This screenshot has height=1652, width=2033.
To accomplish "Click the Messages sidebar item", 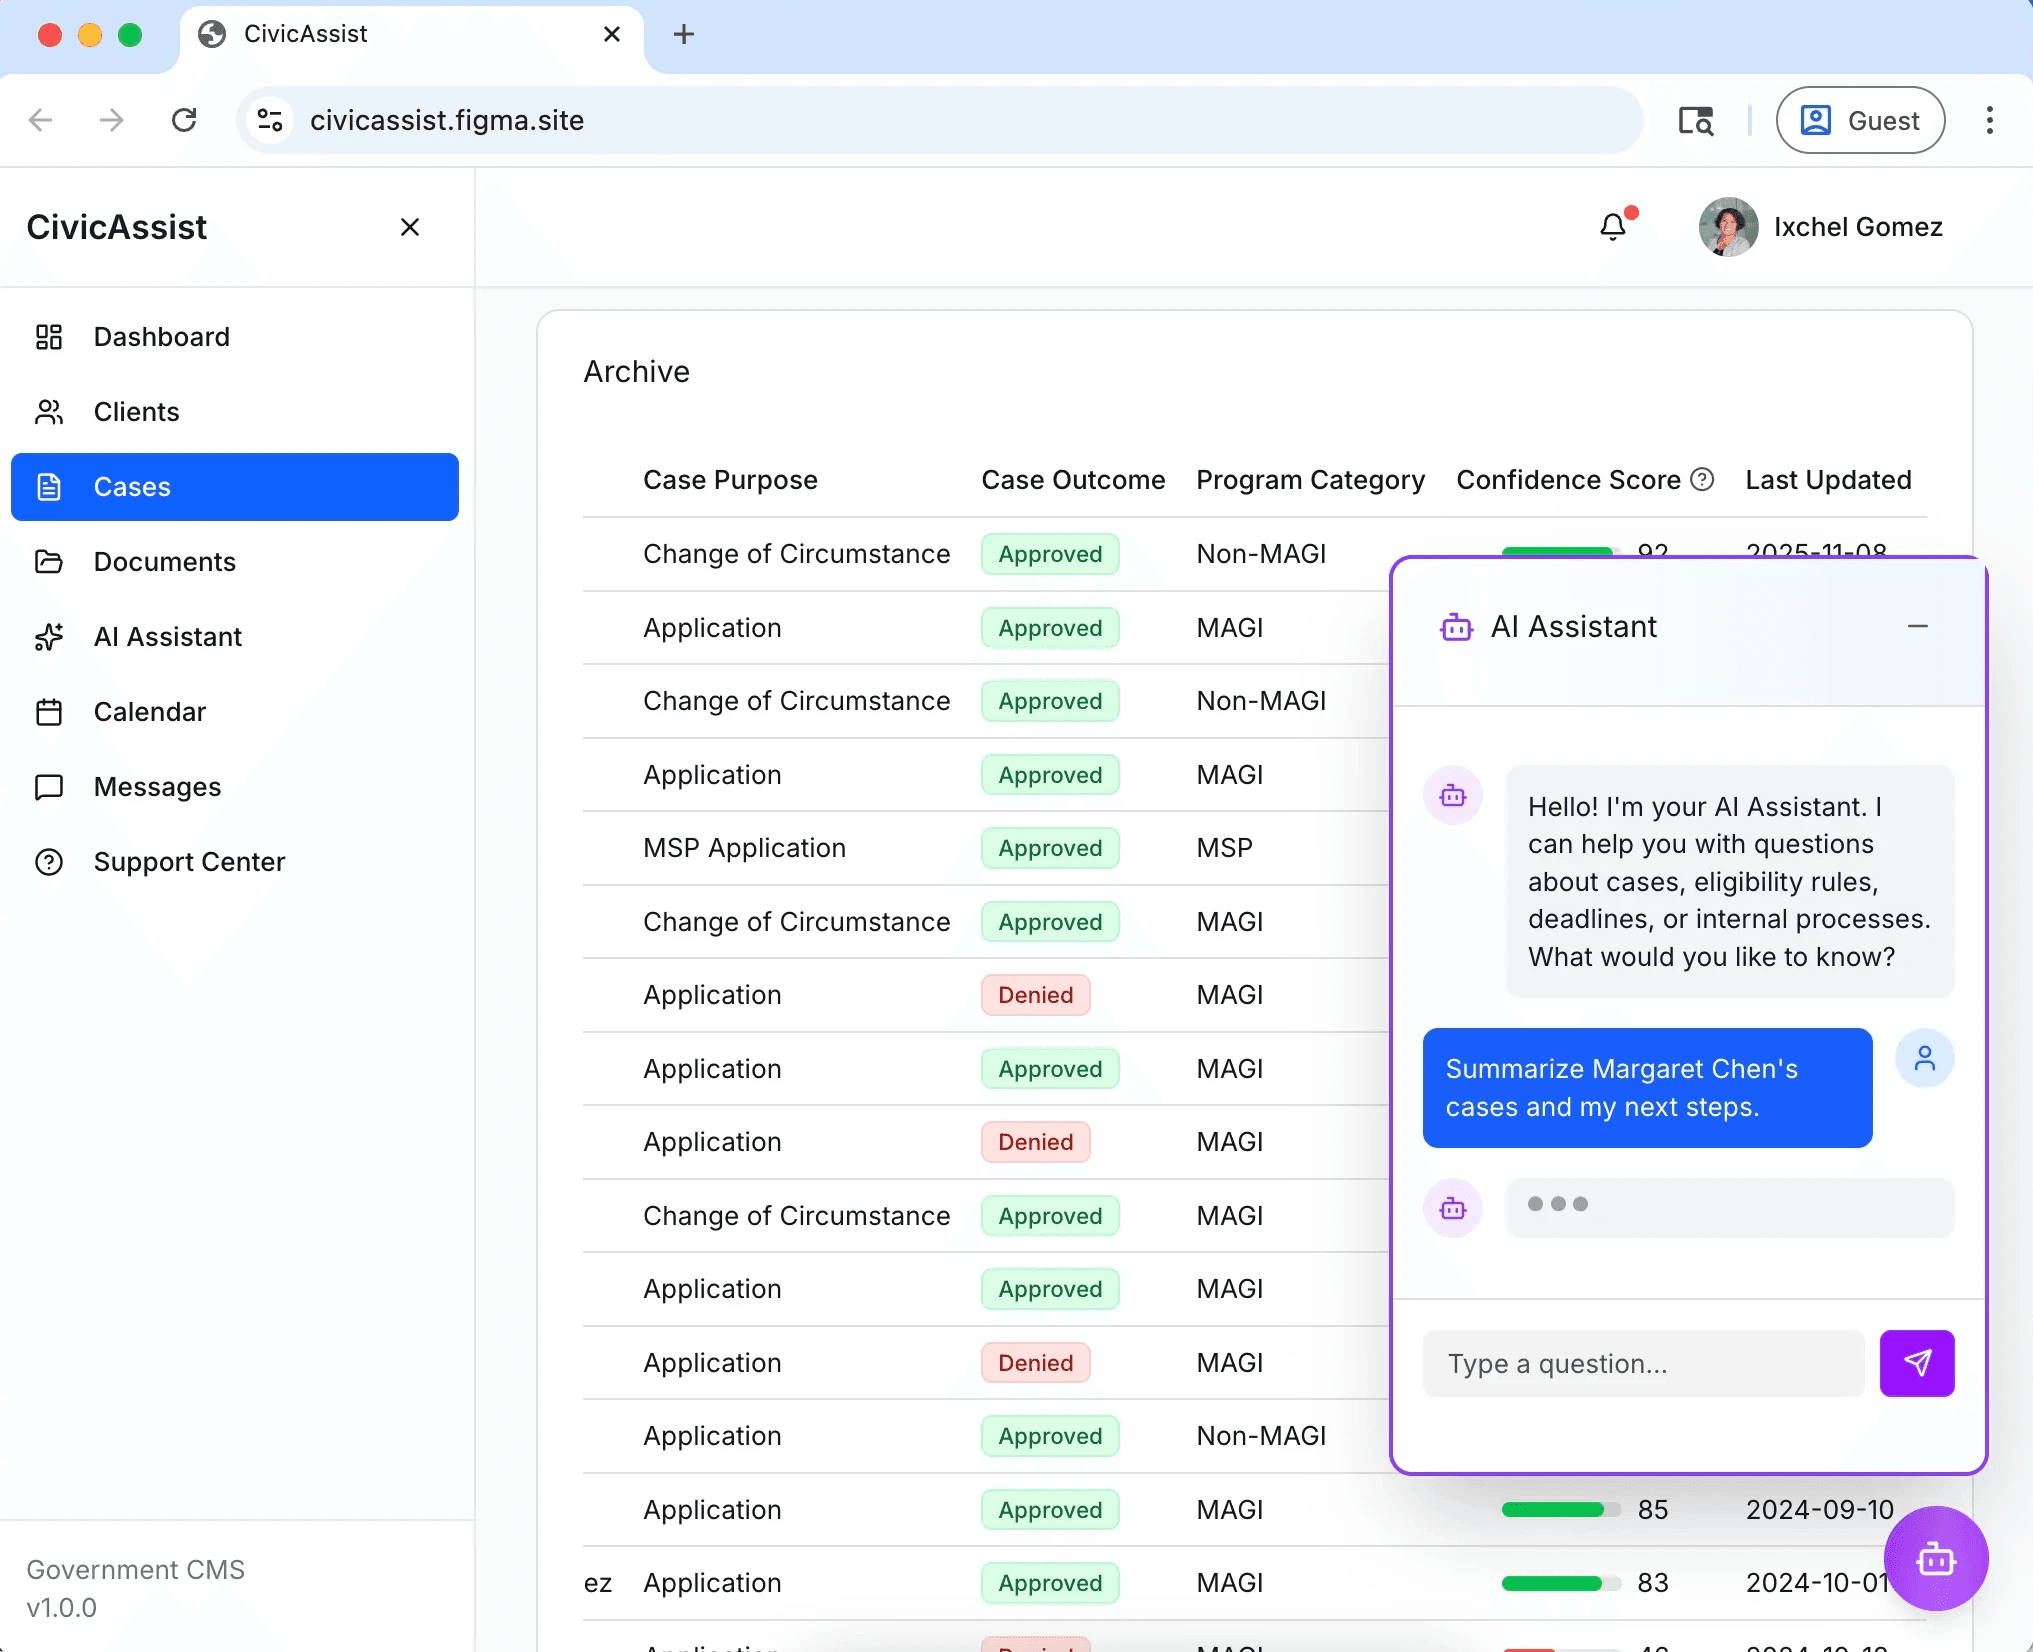I will (157, 787).
